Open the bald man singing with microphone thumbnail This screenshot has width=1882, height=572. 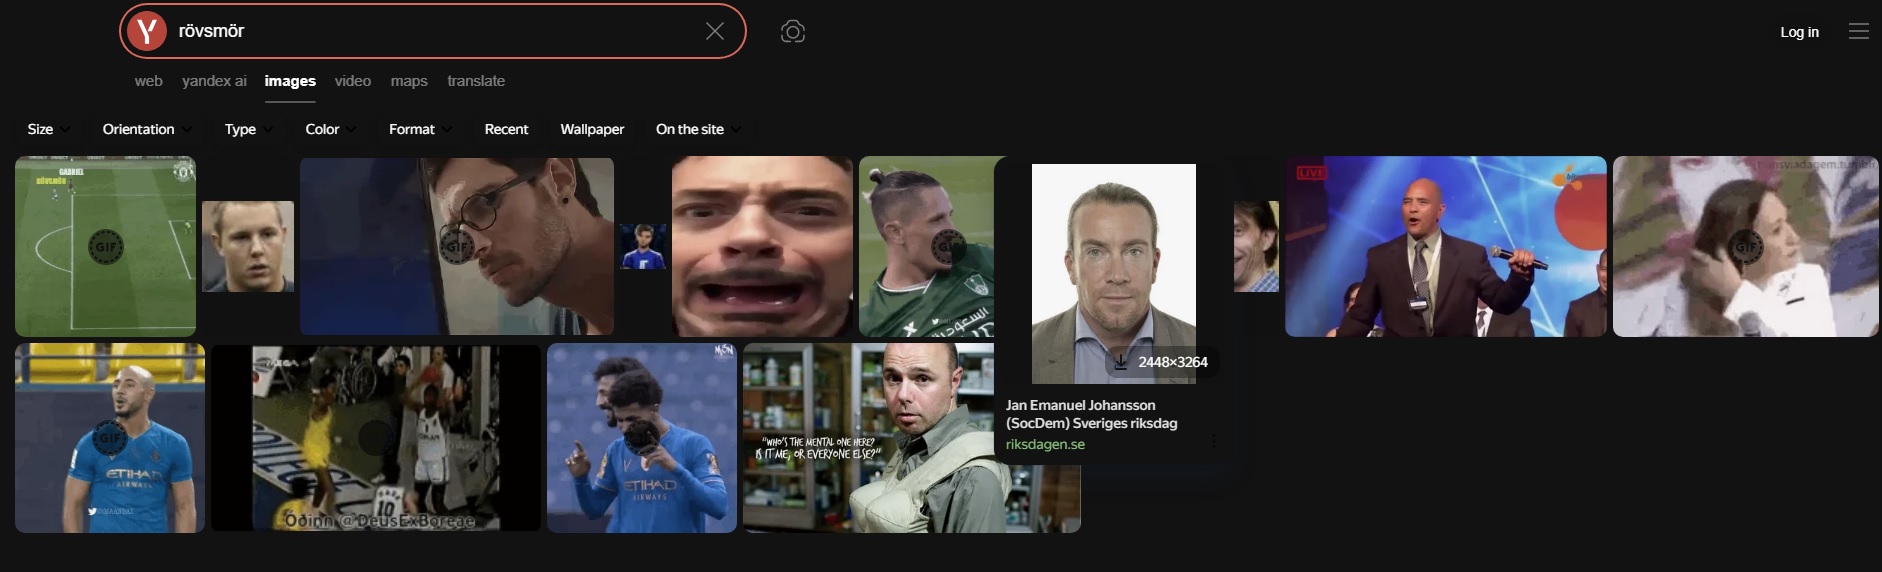[x=1445, y=246]
